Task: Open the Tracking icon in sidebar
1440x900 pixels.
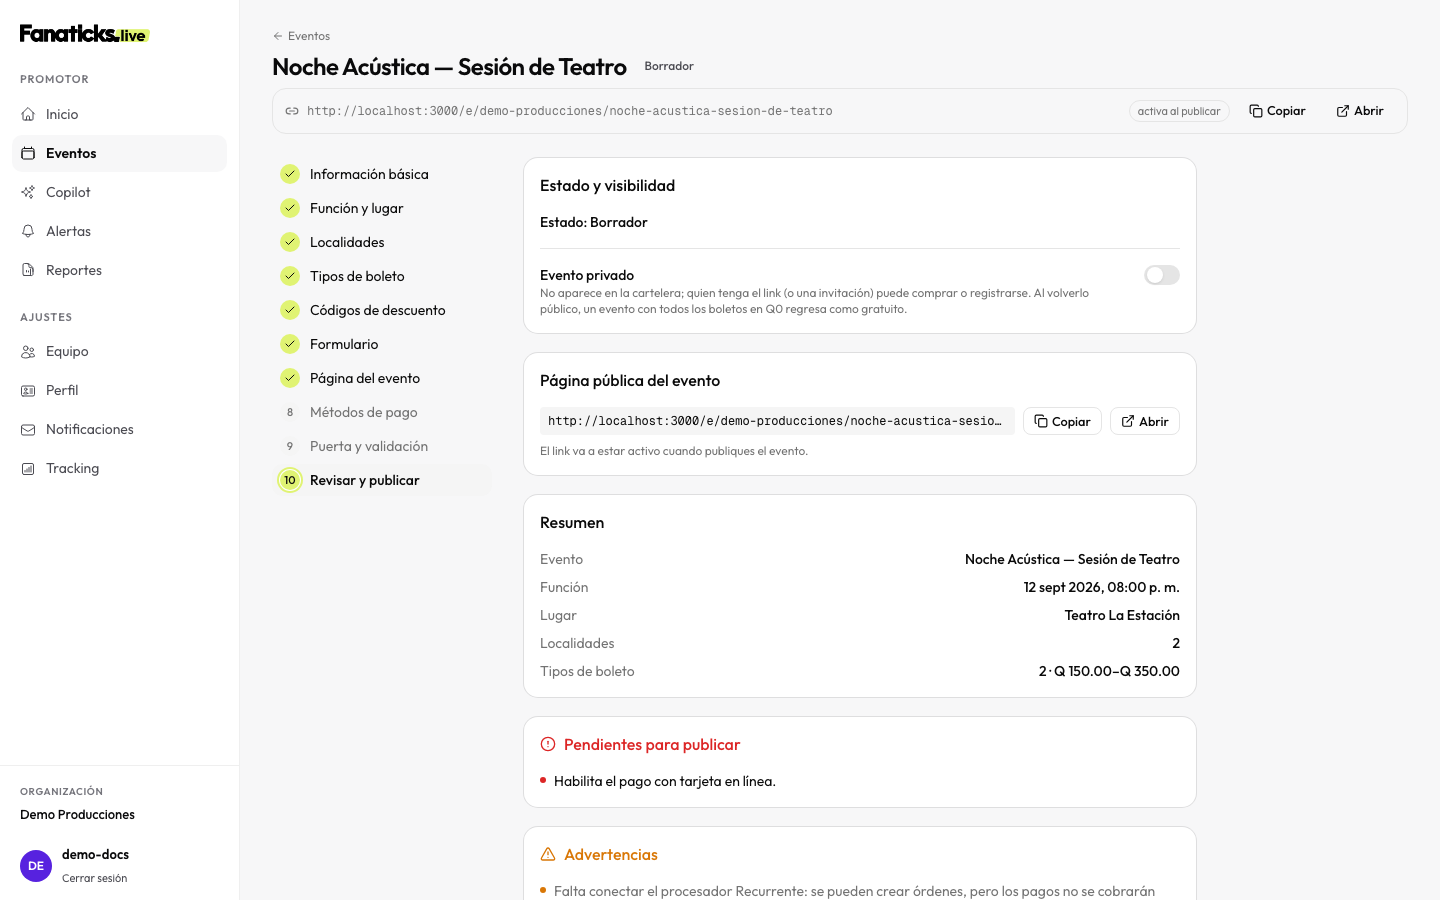Action: pos(28,468)
